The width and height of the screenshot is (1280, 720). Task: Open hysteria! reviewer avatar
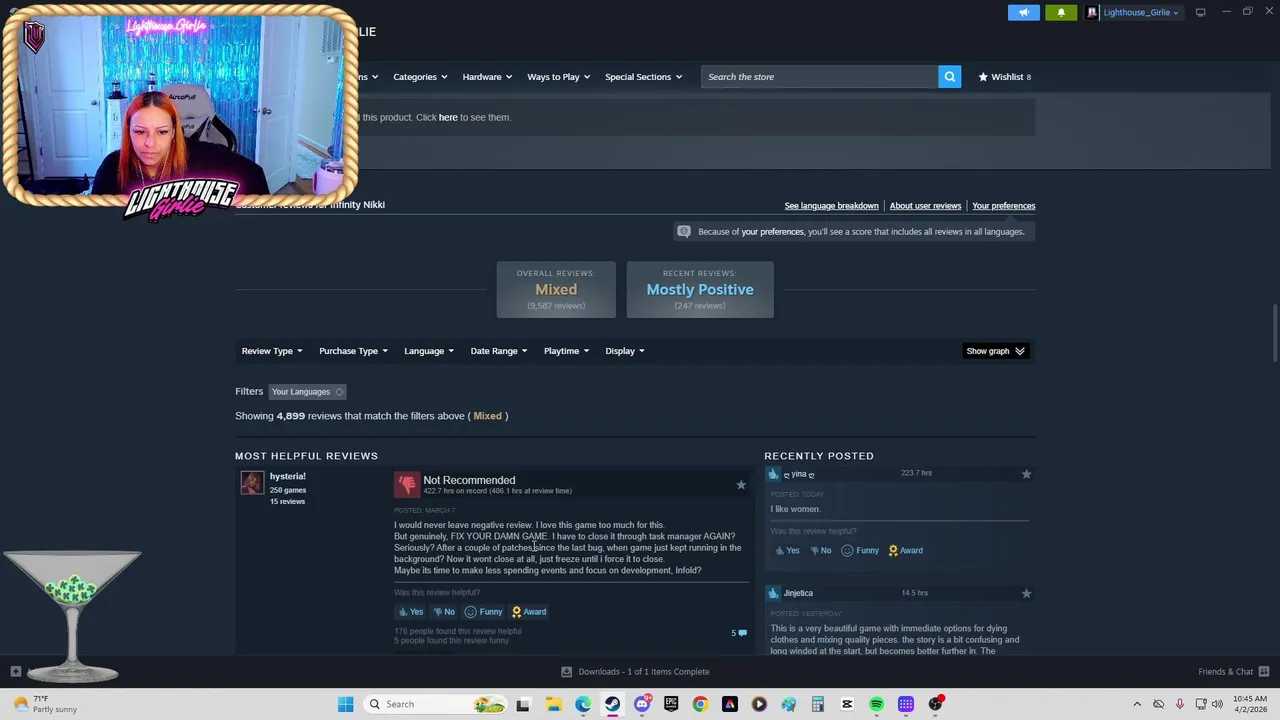click(252, 484)
